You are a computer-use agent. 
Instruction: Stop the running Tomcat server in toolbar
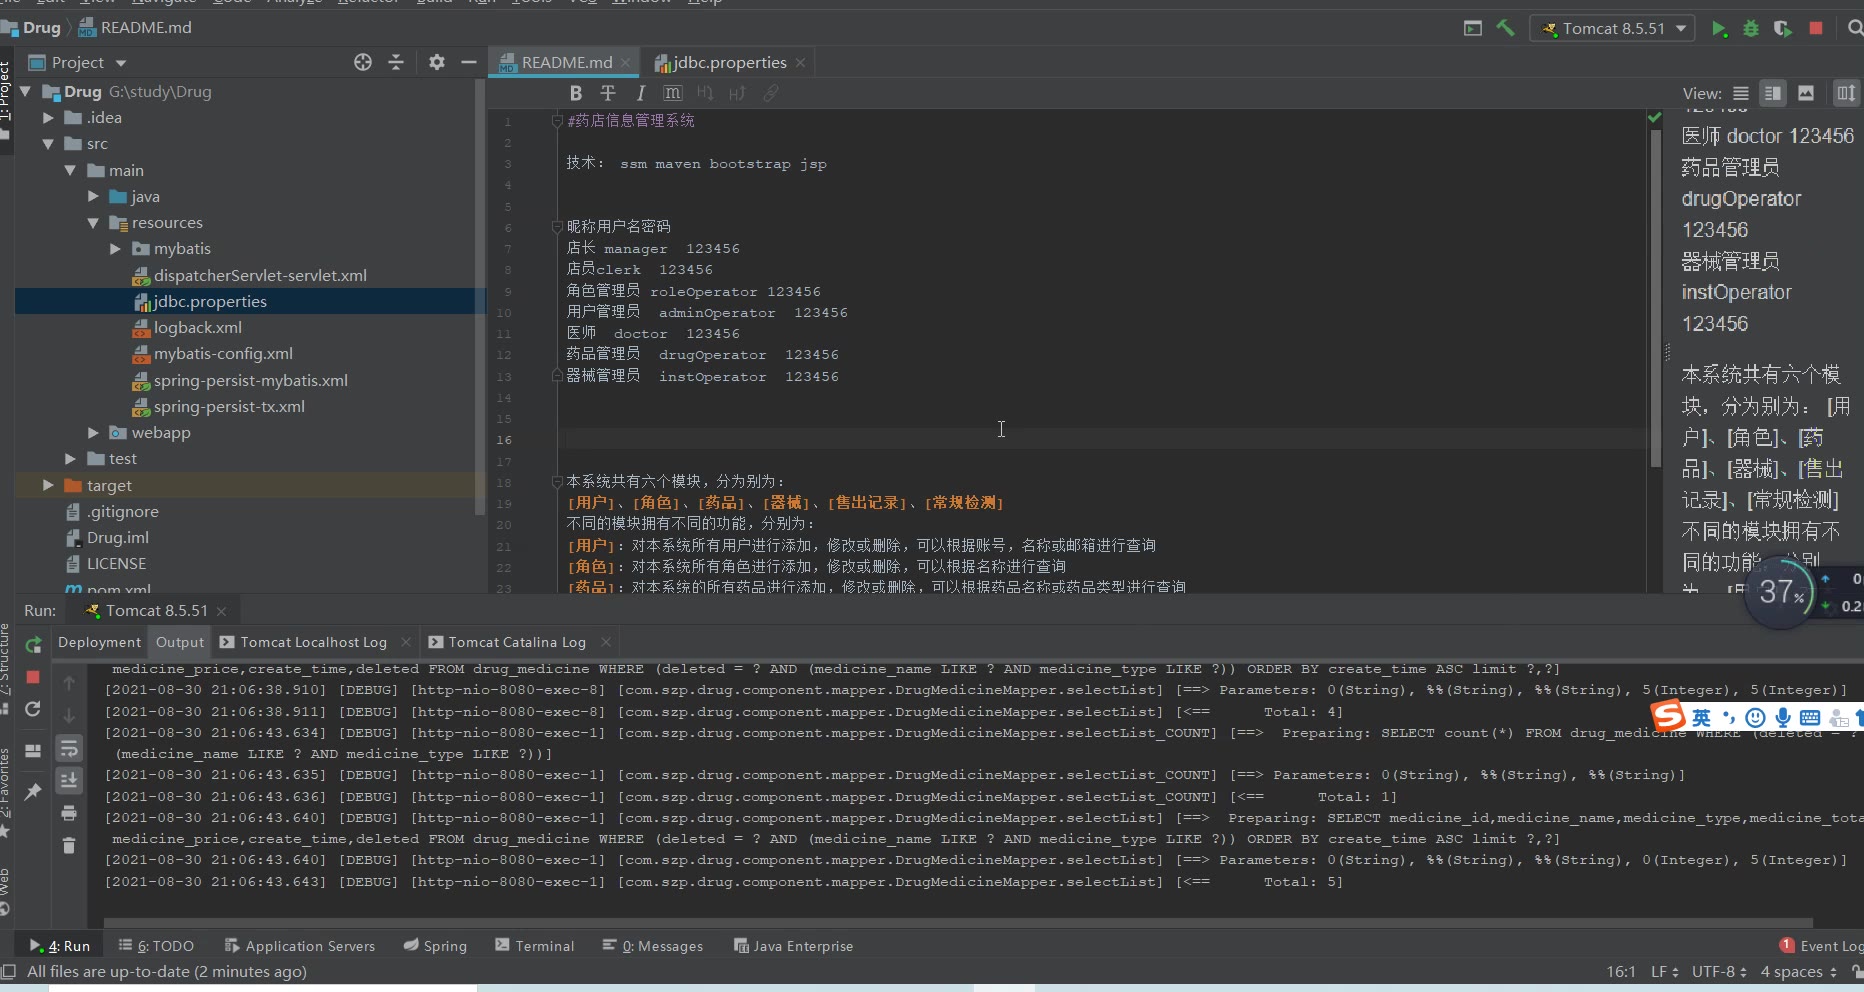click(x=1816, y=29)
